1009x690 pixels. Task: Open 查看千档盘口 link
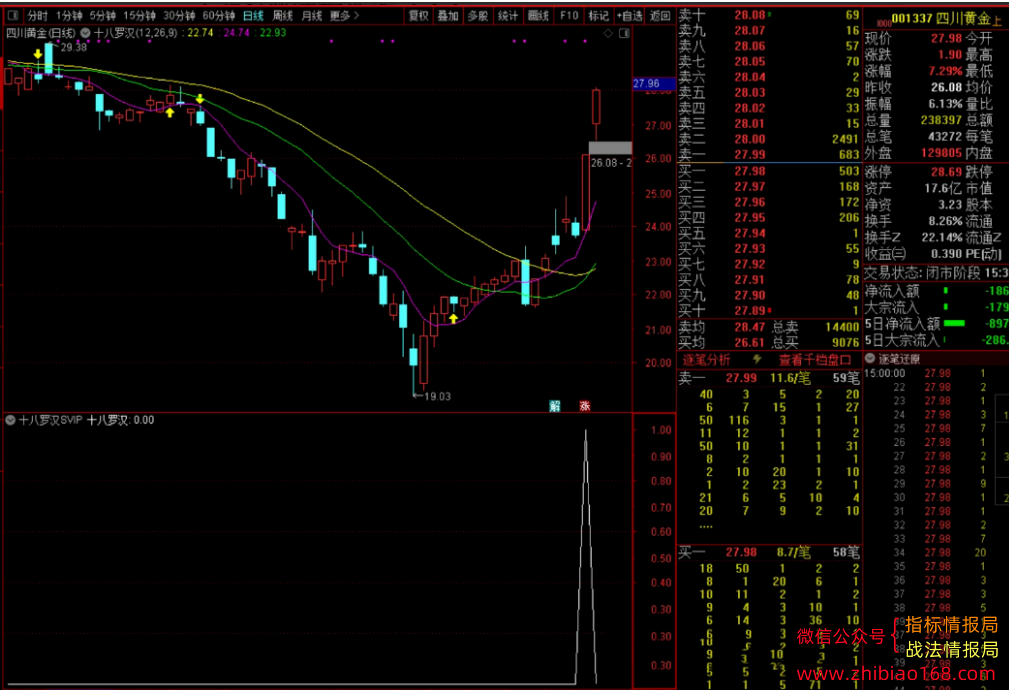(x=815, y=360)
